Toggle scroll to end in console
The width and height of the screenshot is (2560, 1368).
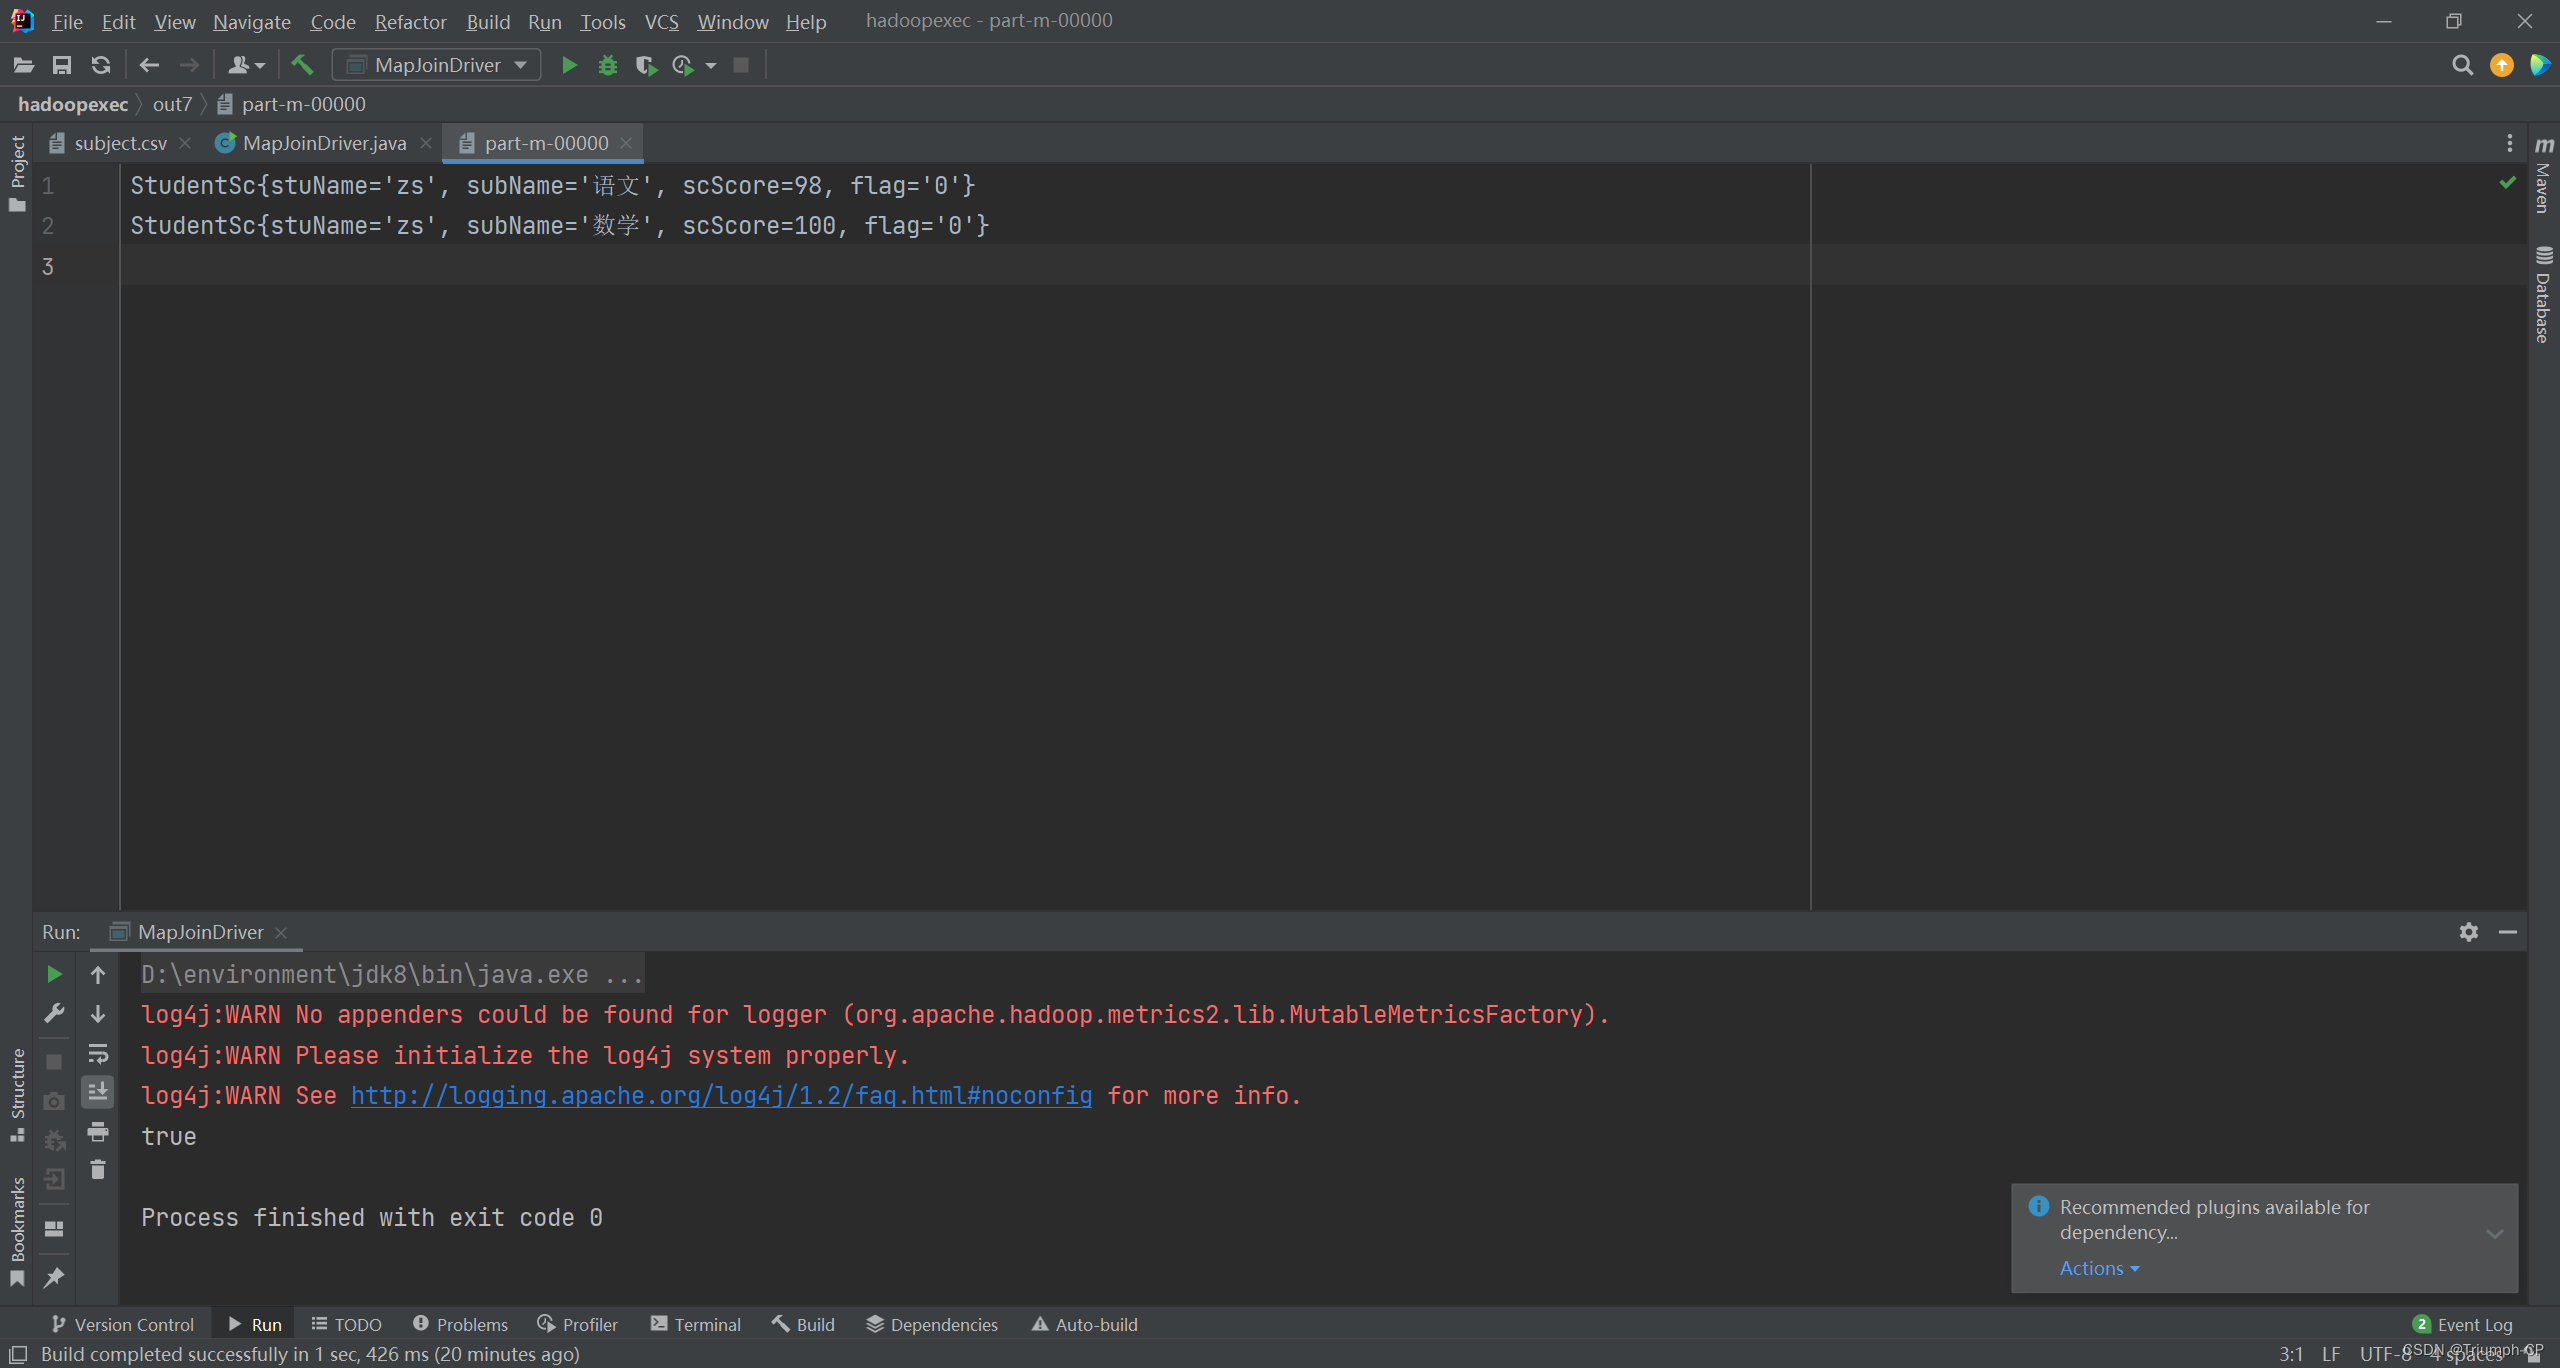click(x=98, y=1092)
